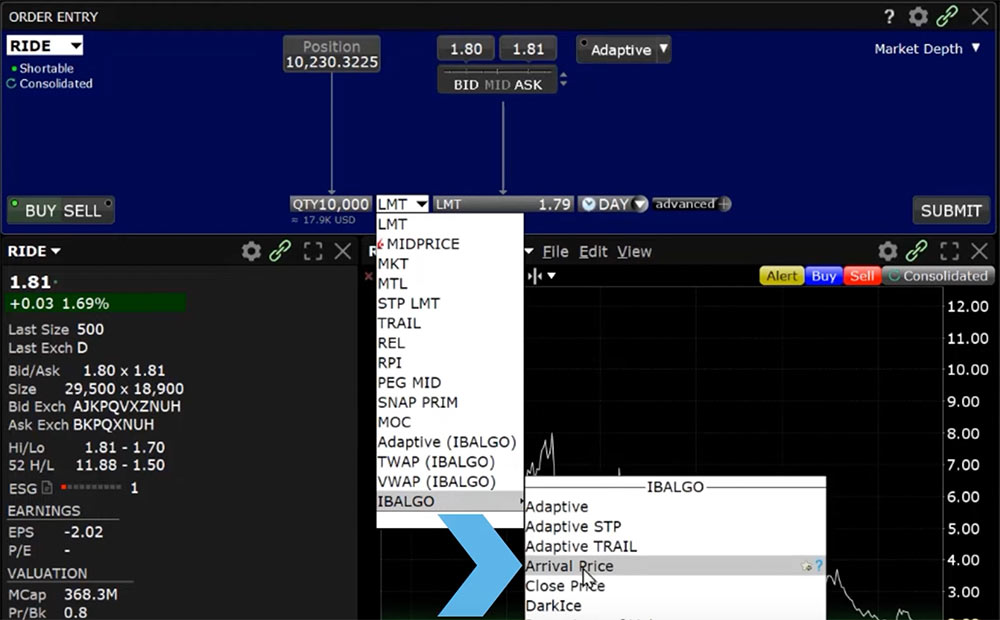
Task: Choose Close Price in IBALGO submenu
Action: (675, 586)
